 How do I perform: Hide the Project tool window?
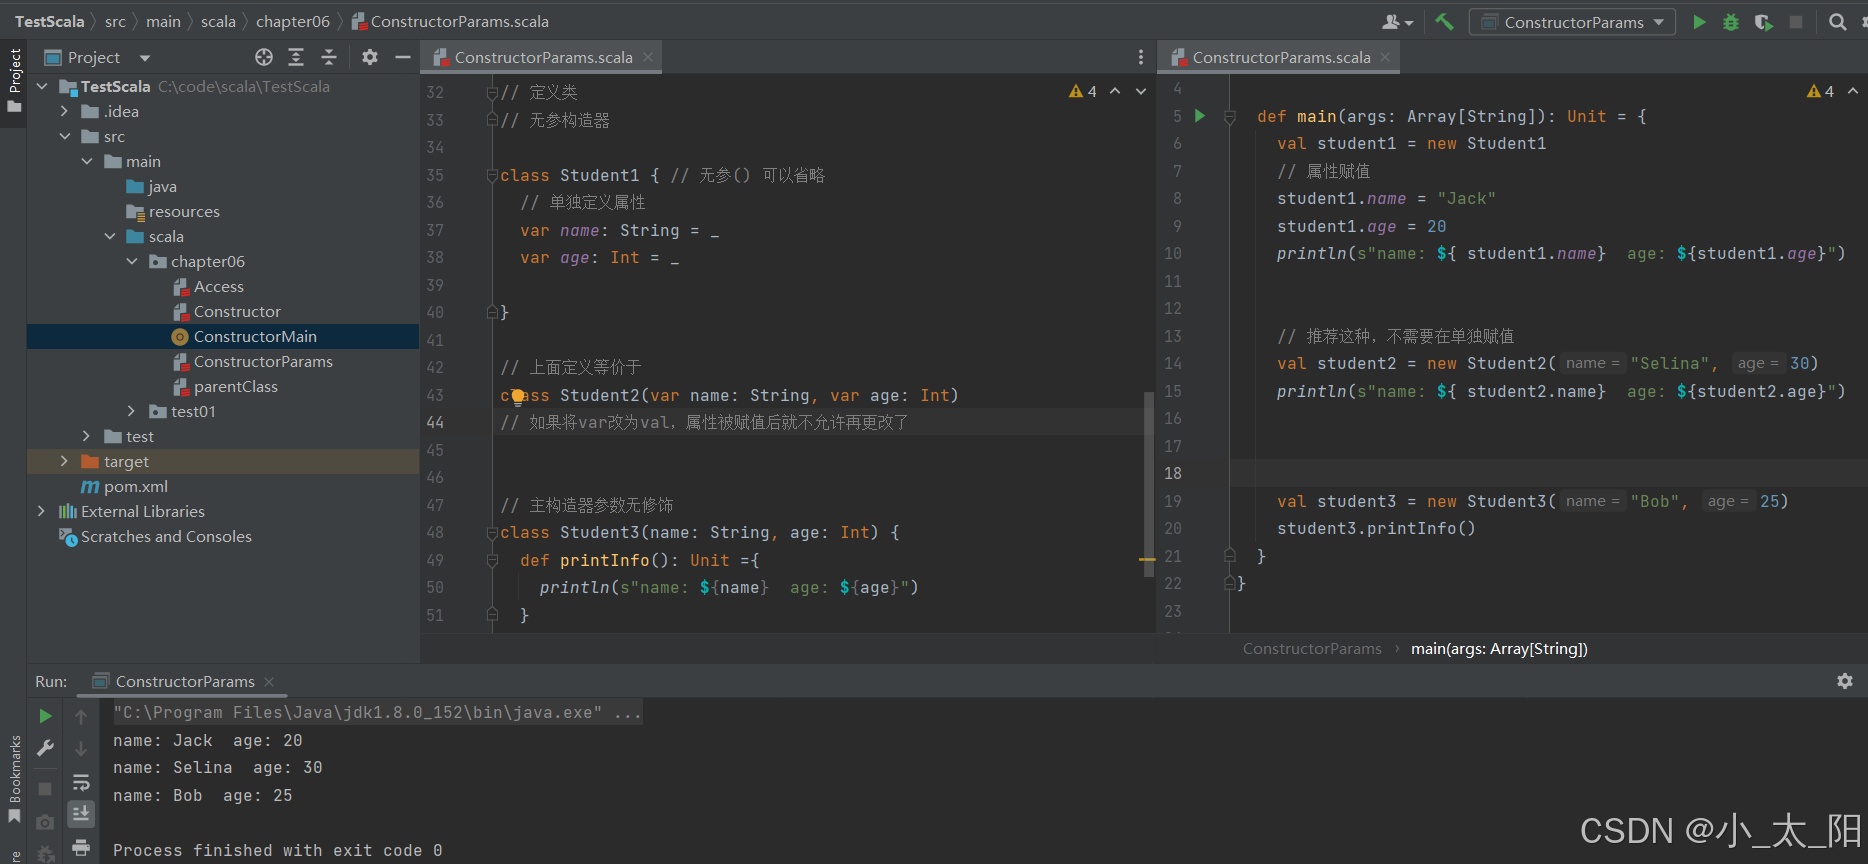403,57
